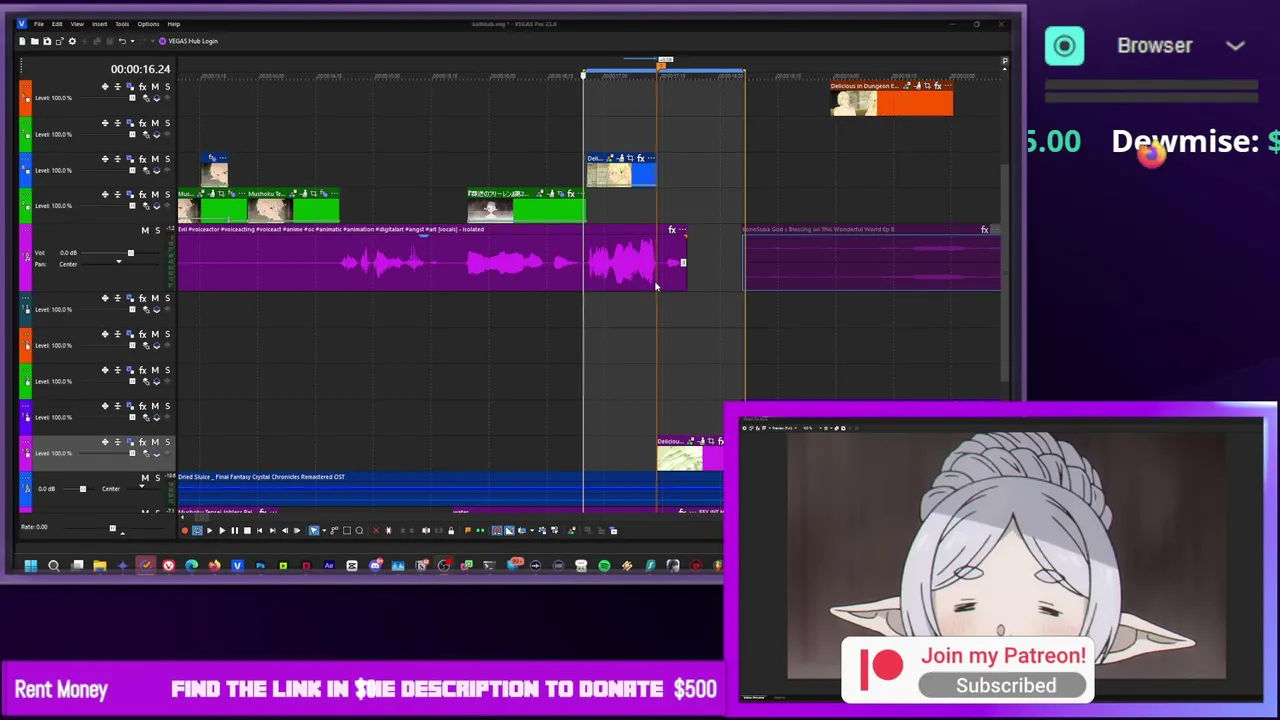Image resolution: width=1280 pixels, height=720 pixels.
Task: Open the Undo history dropdown arrow
Action: [131, 41]
